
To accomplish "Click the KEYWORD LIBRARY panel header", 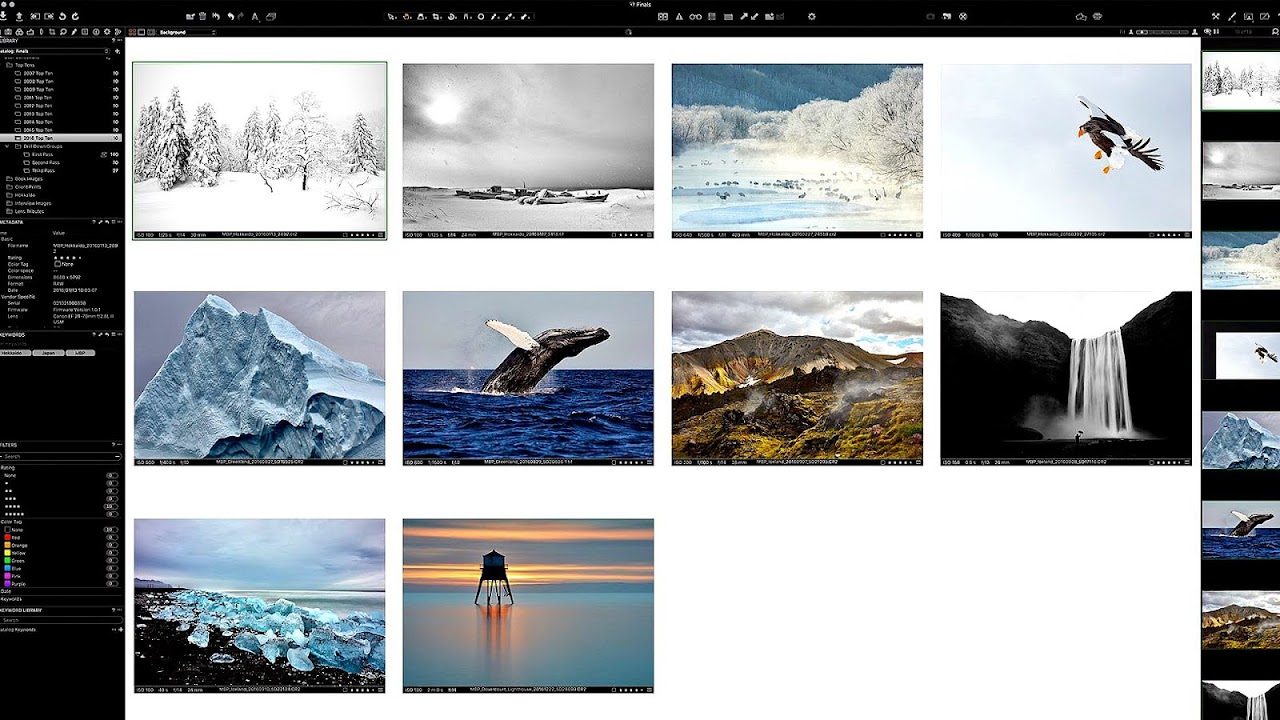I will (x=25, y=609).
